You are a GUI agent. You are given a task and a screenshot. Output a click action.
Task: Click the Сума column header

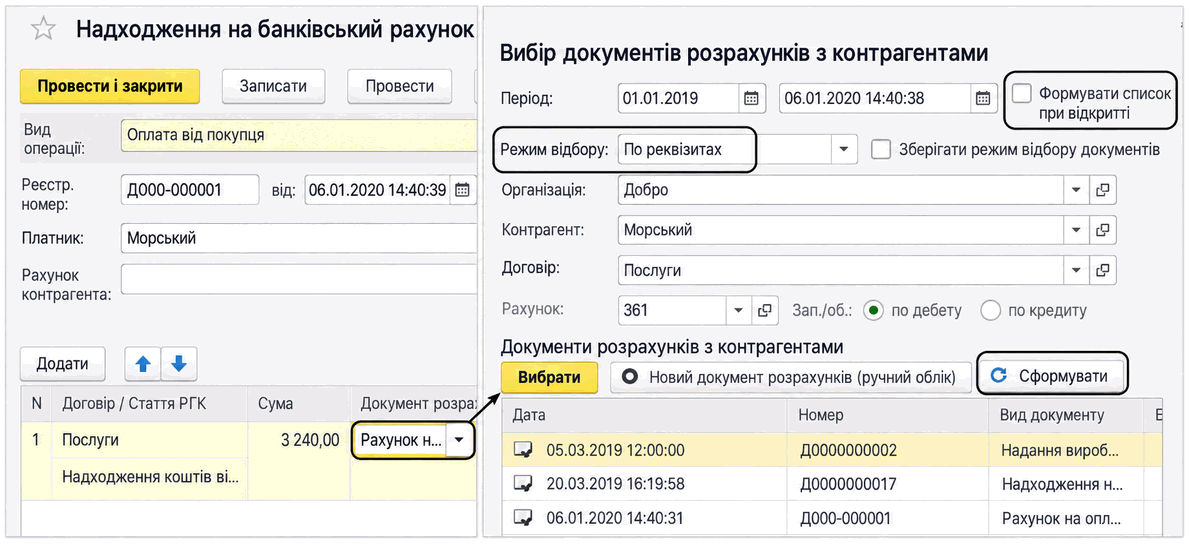pos(299,403)
